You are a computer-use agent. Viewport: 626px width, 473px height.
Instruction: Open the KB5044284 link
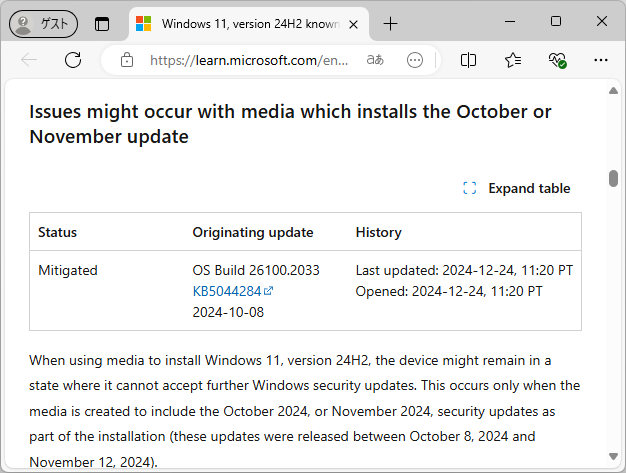[x=227, y=291]
